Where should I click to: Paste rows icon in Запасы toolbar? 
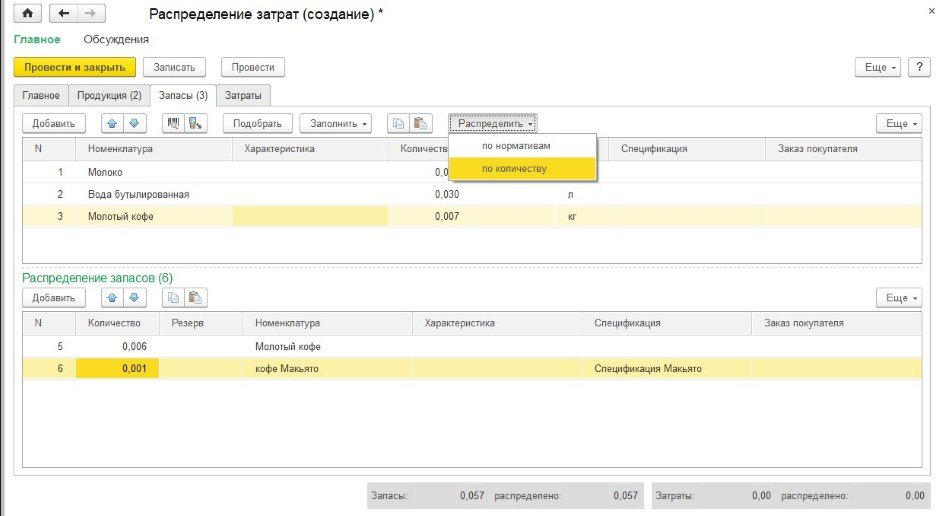(421, 123)
